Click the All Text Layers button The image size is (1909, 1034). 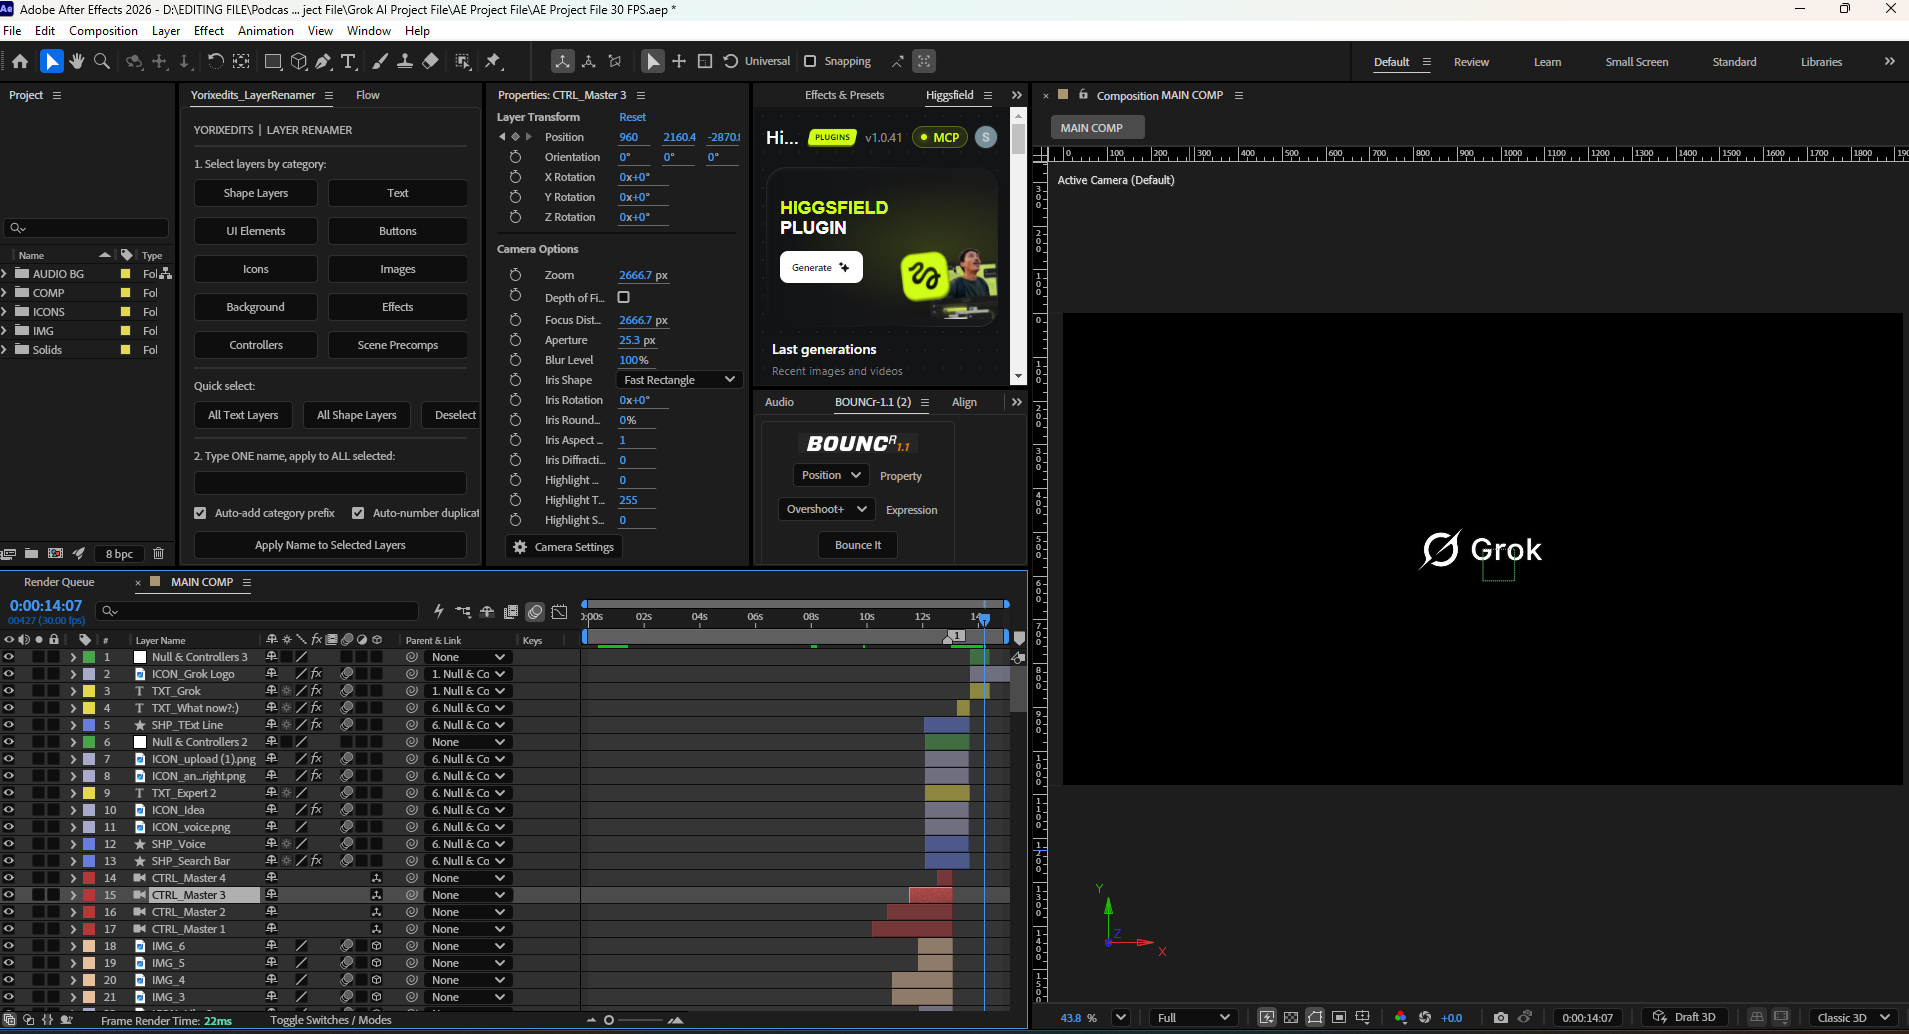[x=243, y=415]
